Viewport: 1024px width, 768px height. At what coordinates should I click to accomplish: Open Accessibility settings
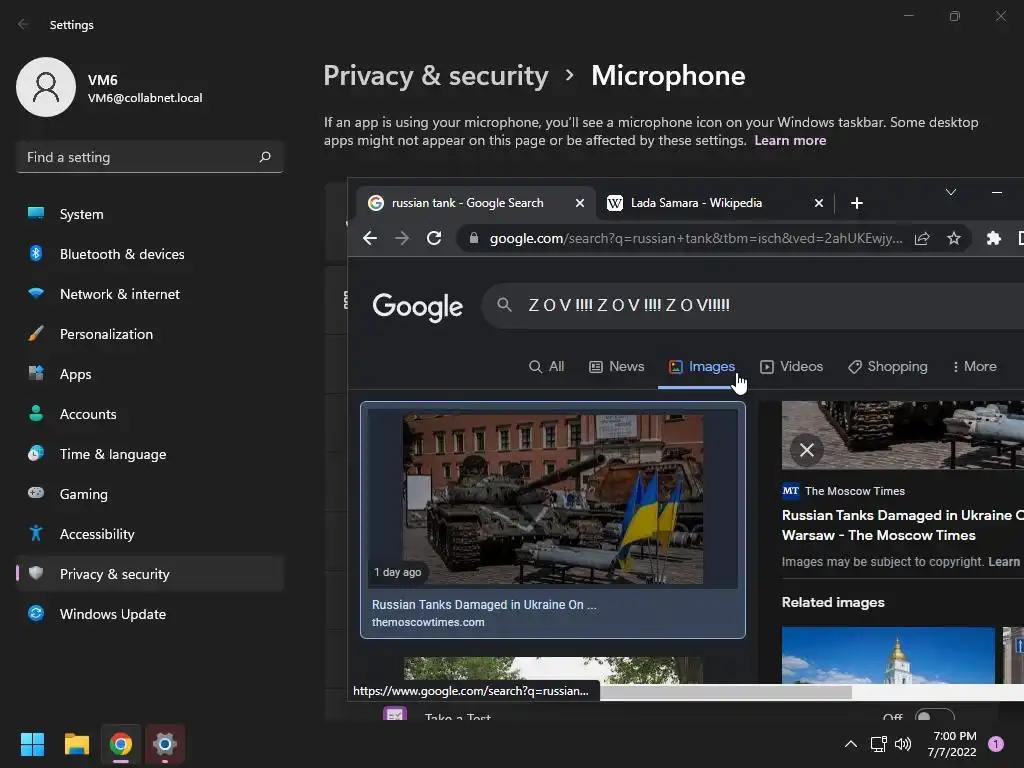150,534
